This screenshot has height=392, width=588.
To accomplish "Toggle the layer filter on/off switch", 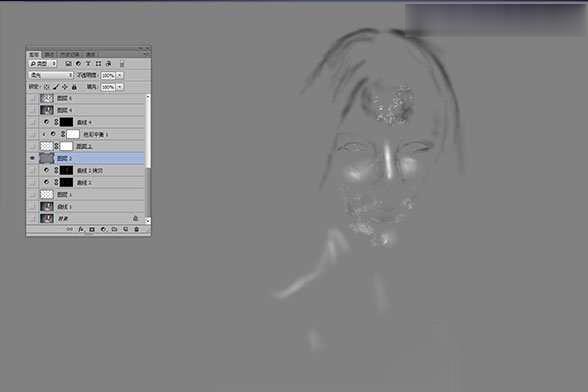I will click(x=122, y=64).
